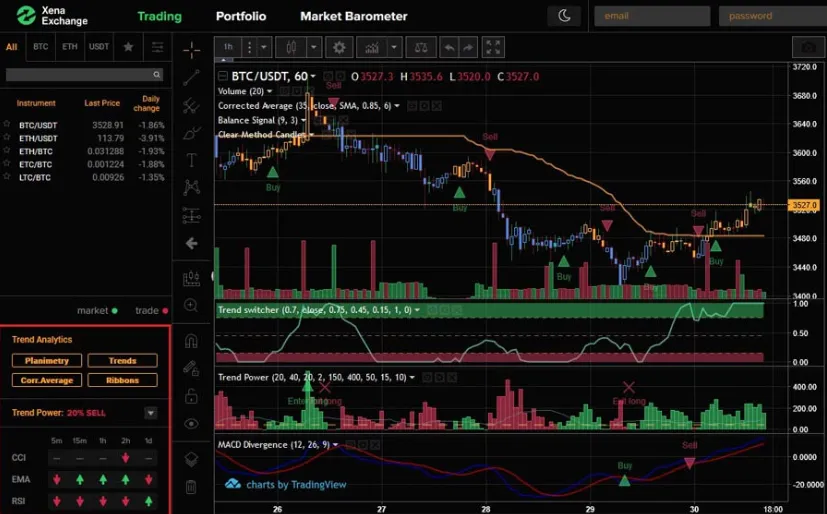
Task: Favorite the BTC/USDT instrument star
Action: pos(7,124)
